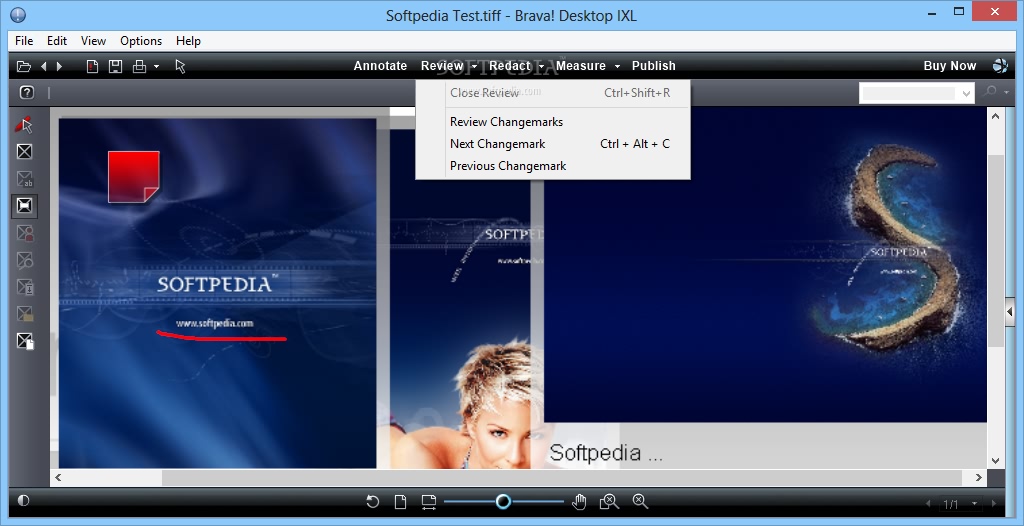Click the Publish button
The width and height of the screenshot is (1024, 526).
pos(654,66)
